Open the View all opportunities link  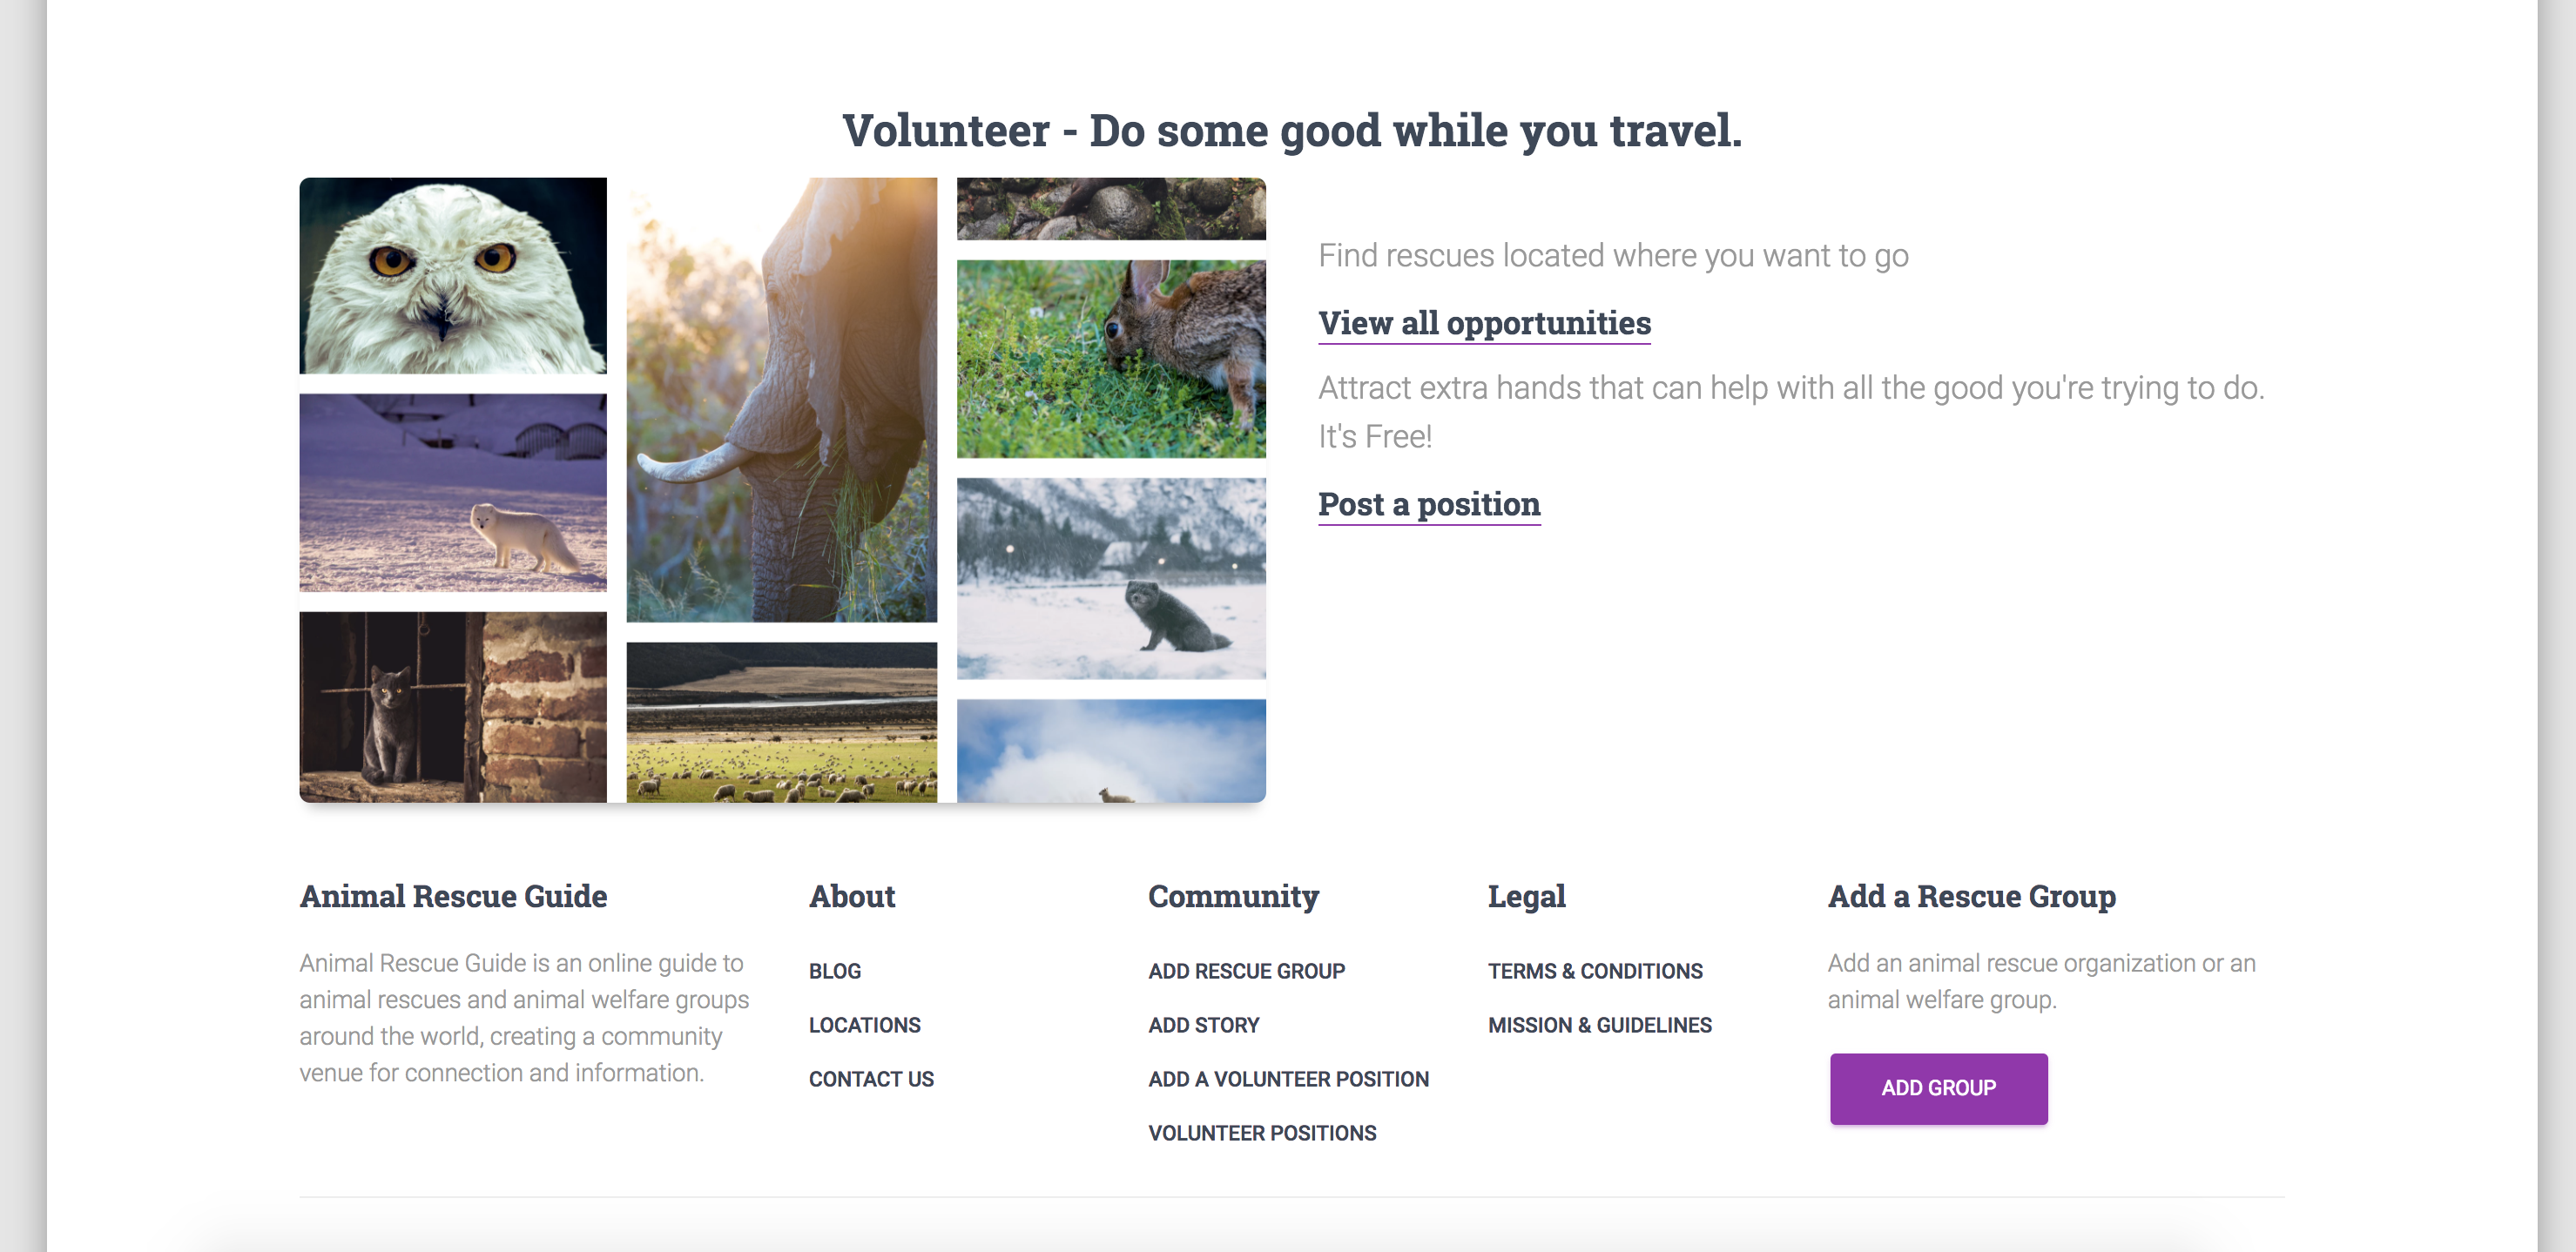pos(1483,322)
